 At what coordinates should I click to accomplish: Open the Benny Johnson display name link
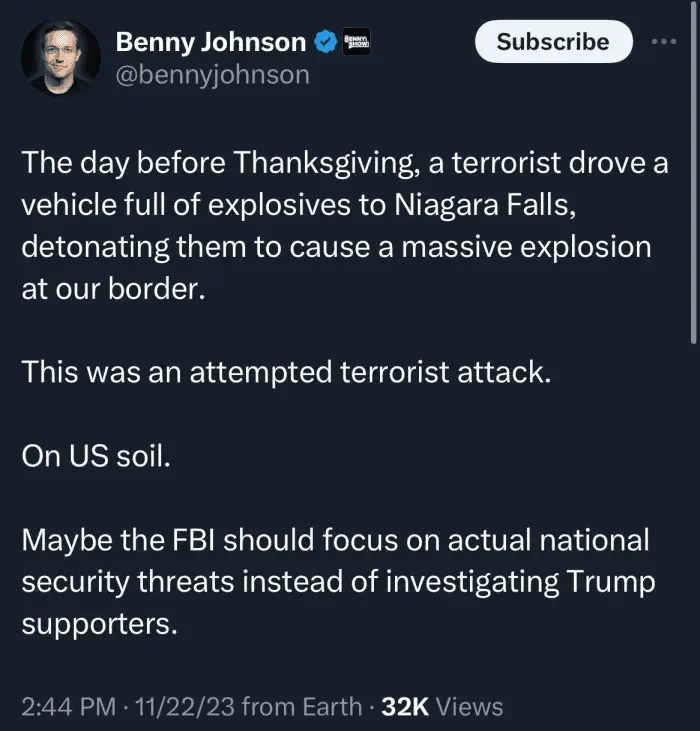coord(211,42)
